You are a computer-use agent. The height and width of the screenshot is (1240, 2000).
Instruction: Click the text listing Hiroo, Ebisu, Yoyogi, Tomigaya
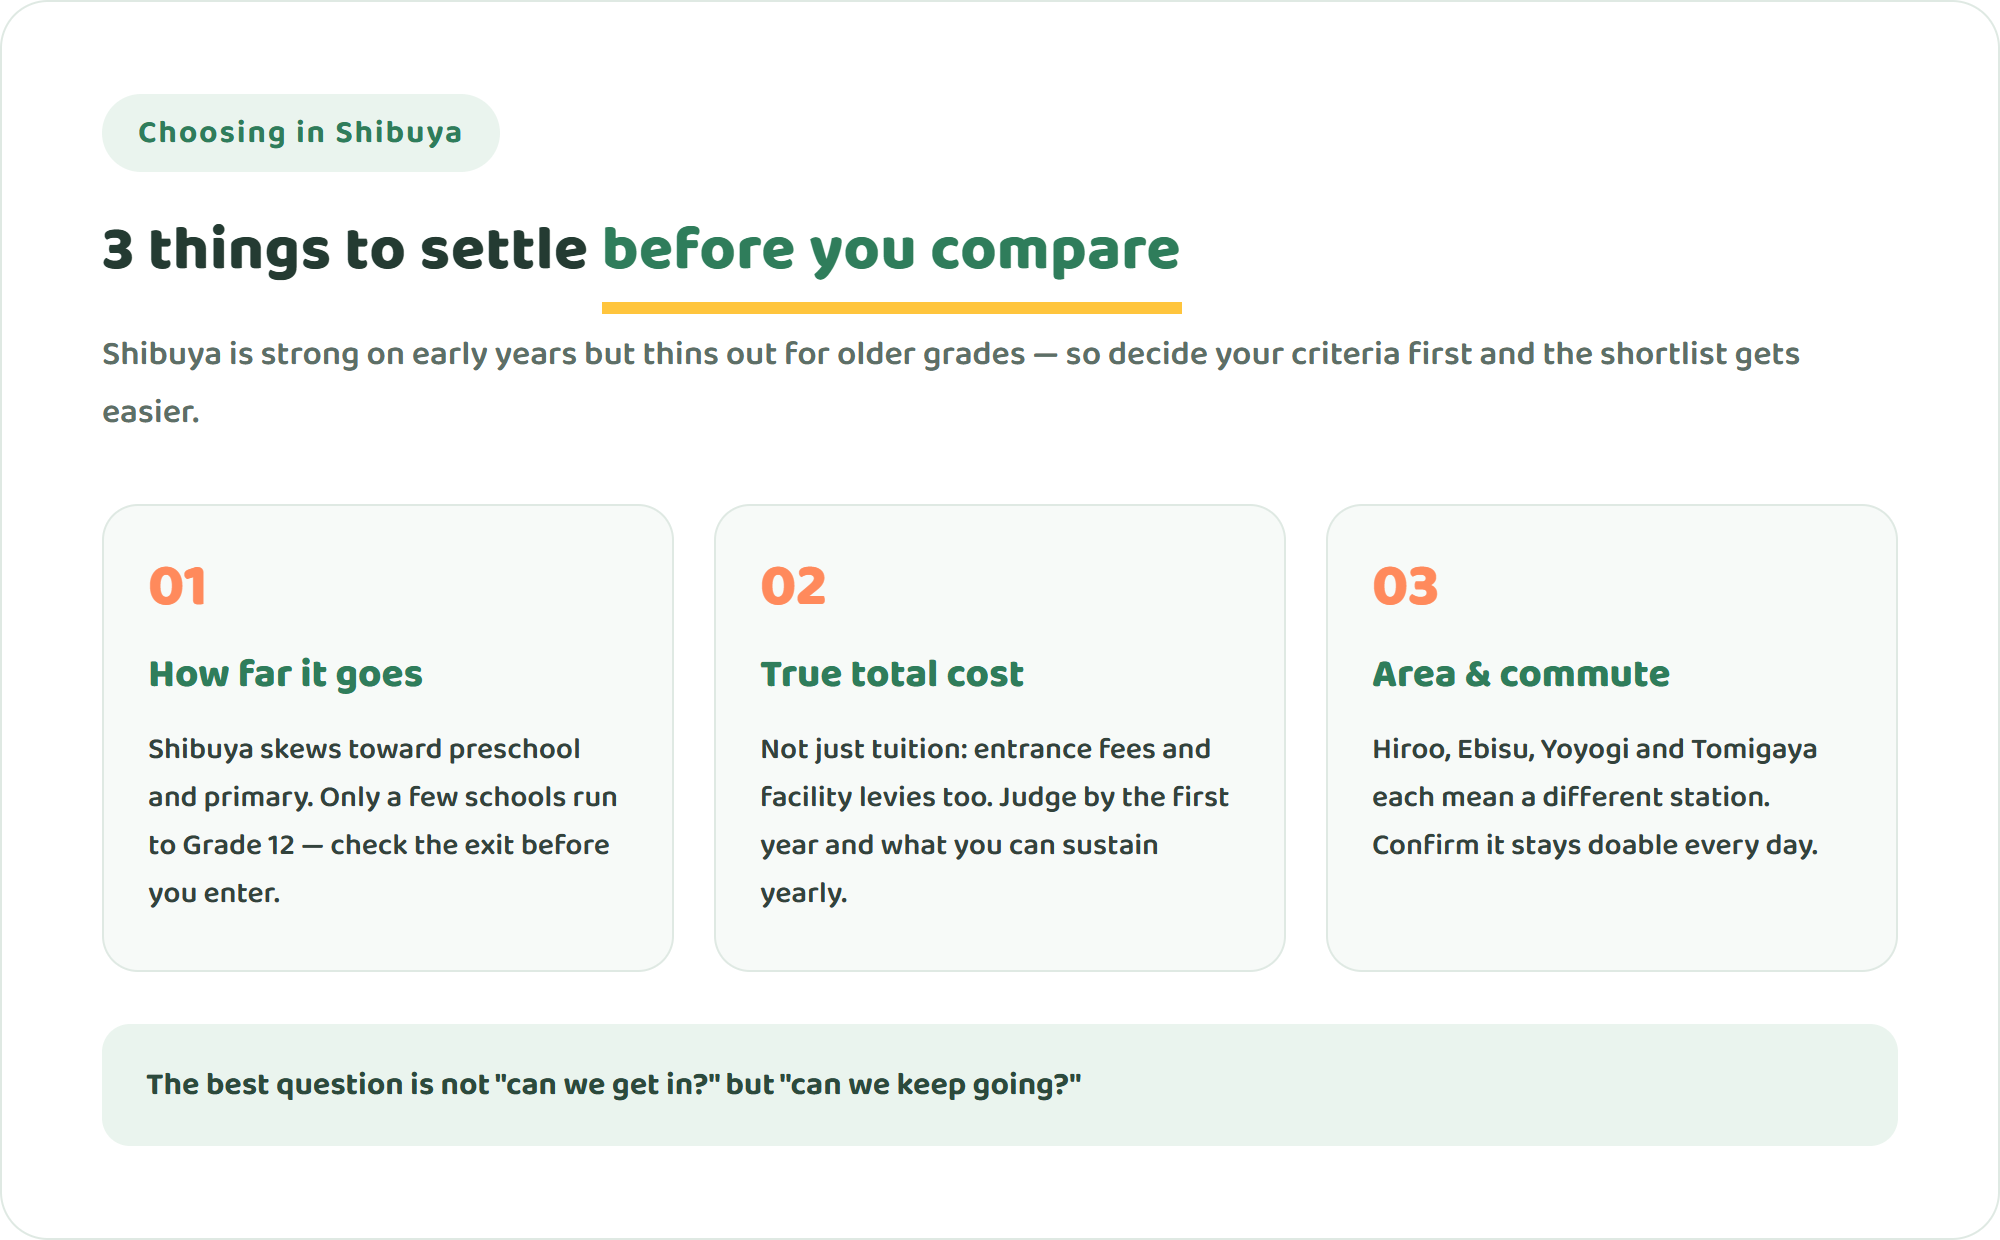[x=1595, y=796]
